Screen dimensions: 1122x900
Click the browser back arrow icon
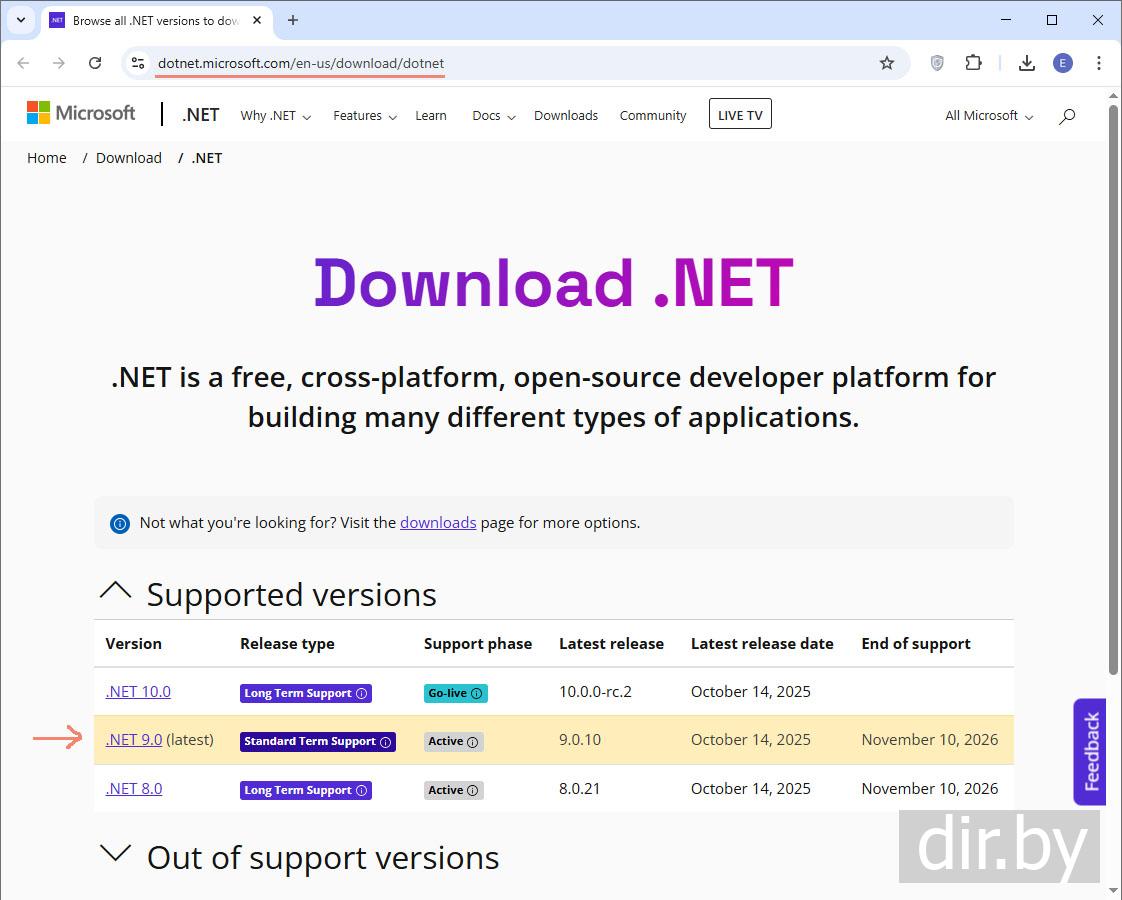pyautogui.click(x=23, y=63)
